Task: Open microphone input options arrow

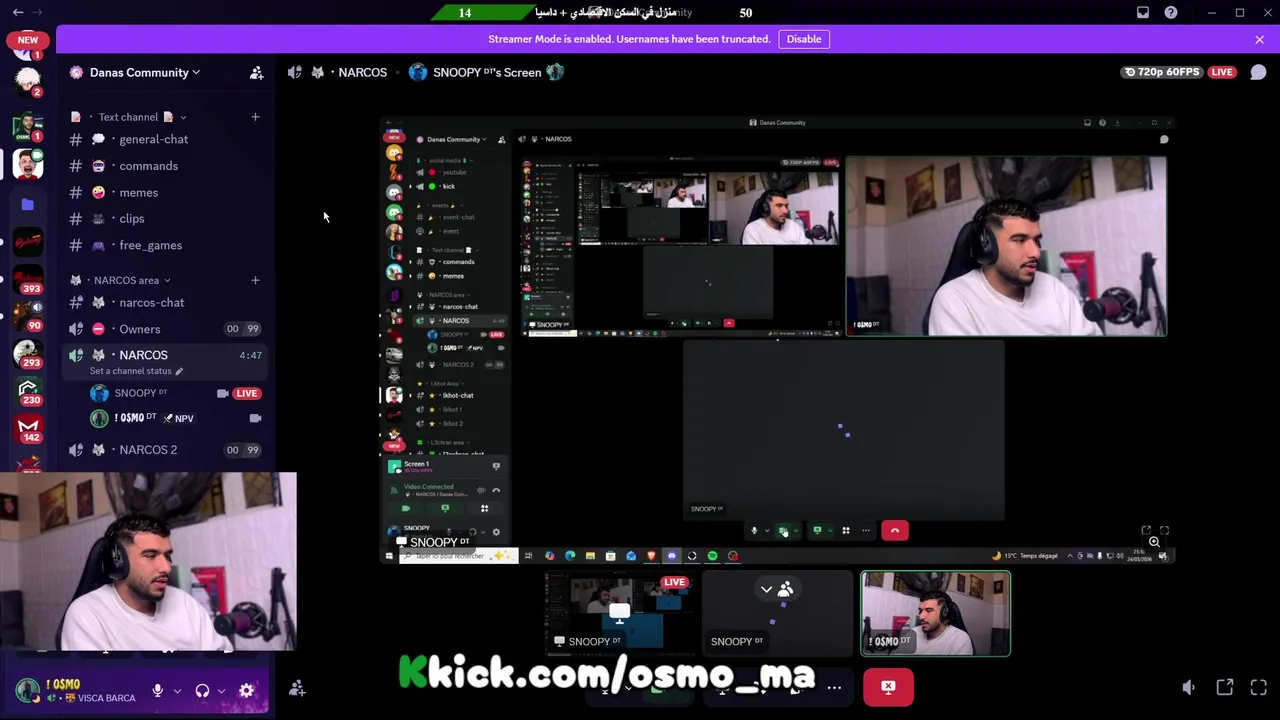Action: (177, 691)
